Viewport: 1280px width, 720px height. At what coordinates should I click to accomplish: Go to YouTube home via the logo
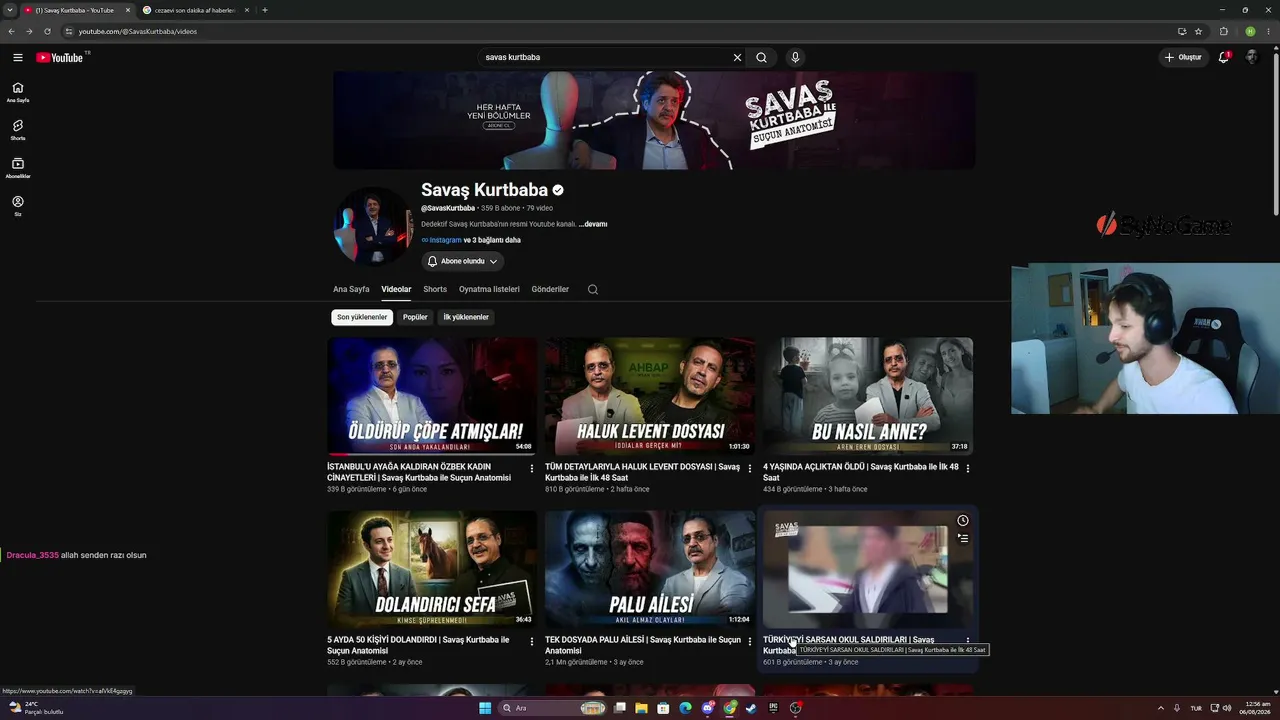click(60, 57)
